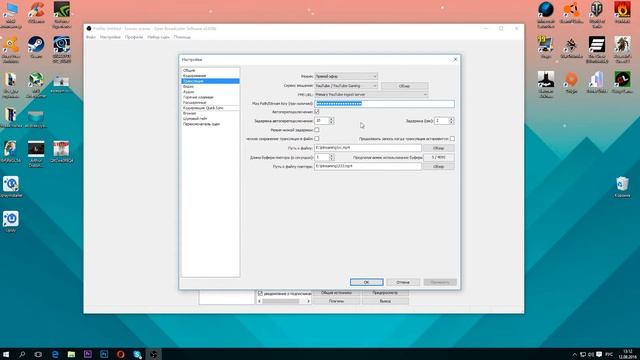Switch to Adobe Photoshop in the taskbar
This screenshot has height=360, width=640.
[x=104, y=354]
